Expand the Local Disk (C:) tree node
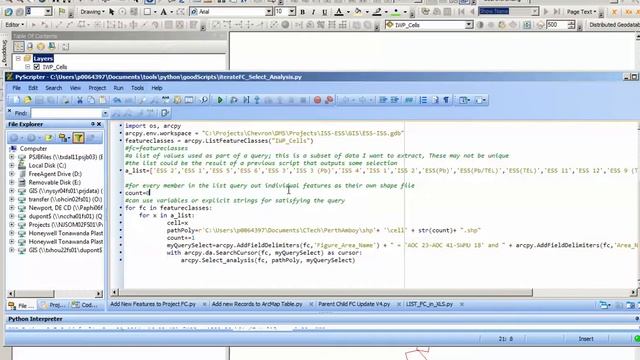Screen dimensions: 640x360 [x=12, y=165]
